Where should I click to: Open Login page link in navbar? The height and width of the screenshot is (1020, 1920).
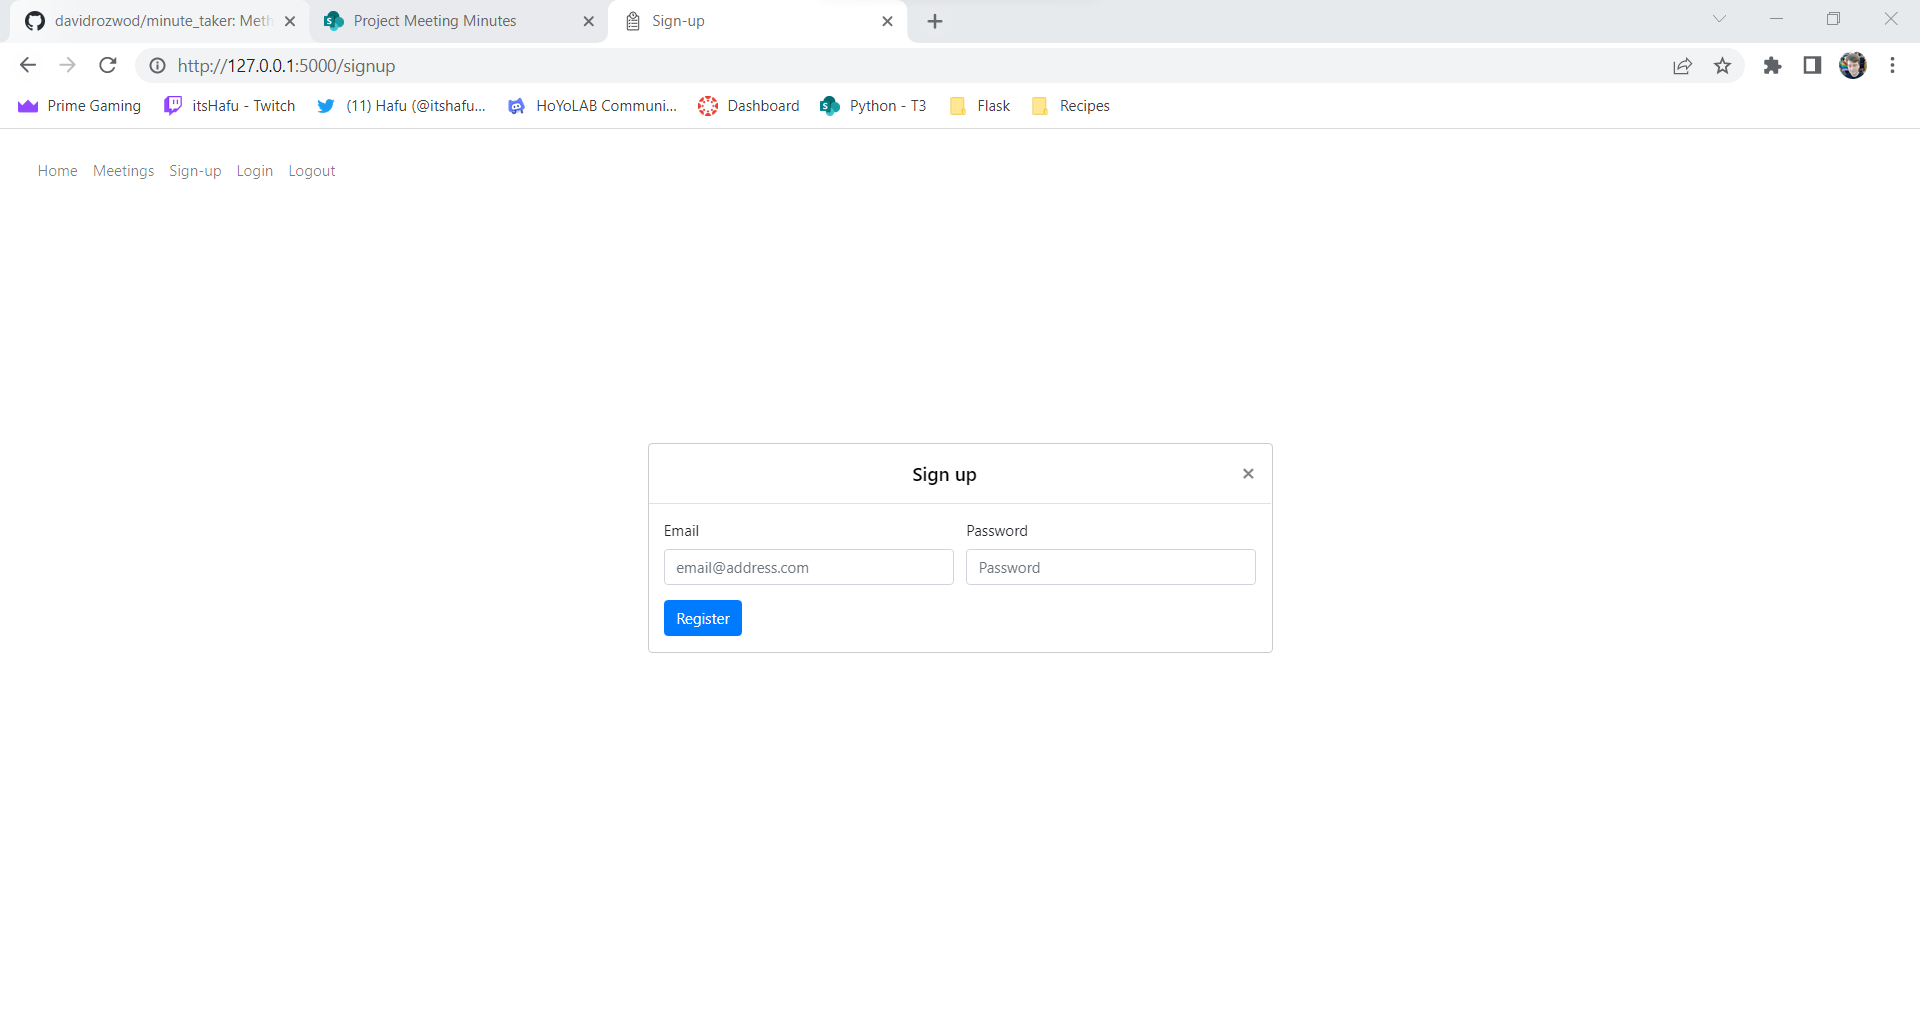[x=254, y=171]
